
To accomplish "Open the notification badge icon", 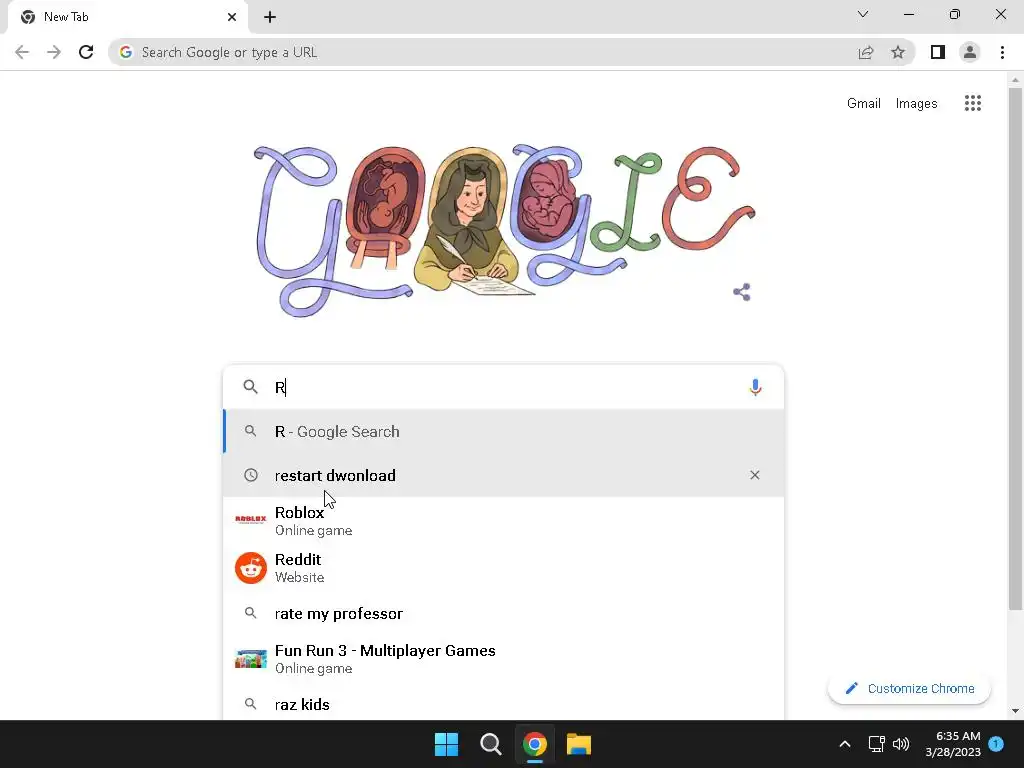I will pos(996,744).
